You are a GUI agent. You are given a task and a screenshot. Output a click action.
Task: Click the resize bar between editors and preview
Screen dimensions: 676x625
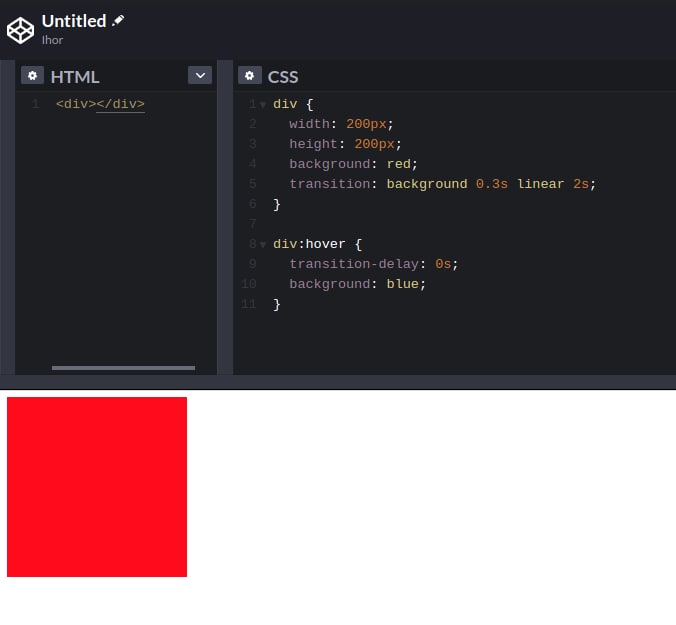pyautogui.click(x=338, y=381)
